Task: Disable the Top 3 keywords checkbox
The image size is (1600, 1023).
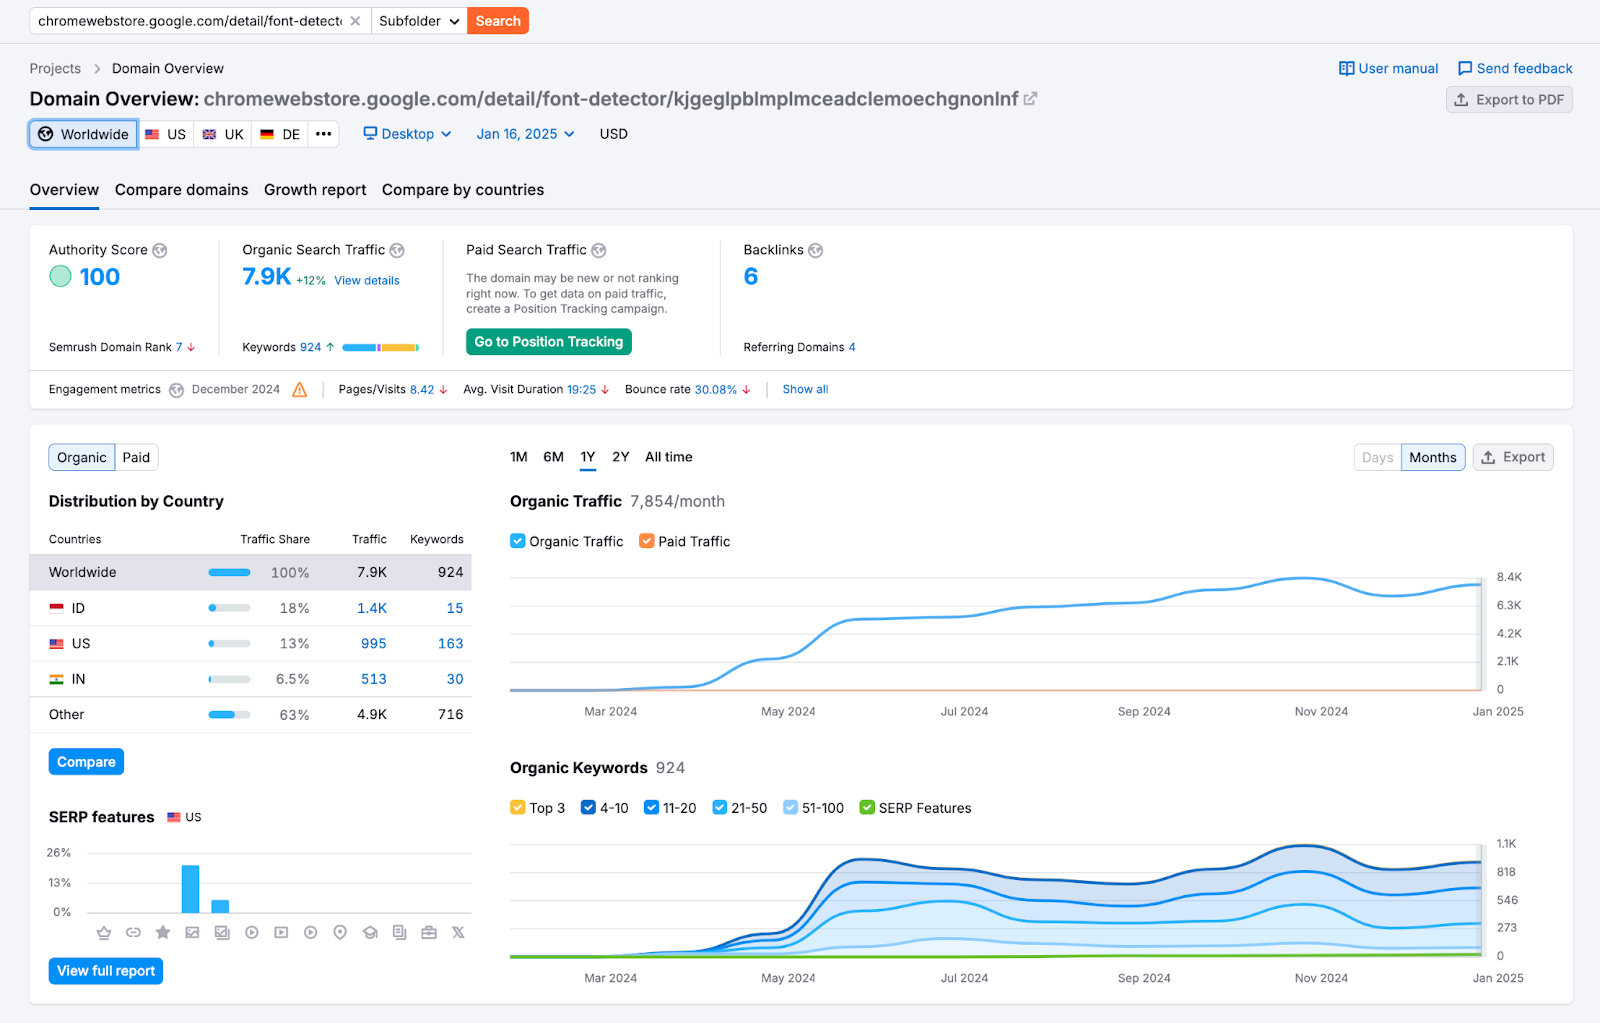Action: pos(518,808)
